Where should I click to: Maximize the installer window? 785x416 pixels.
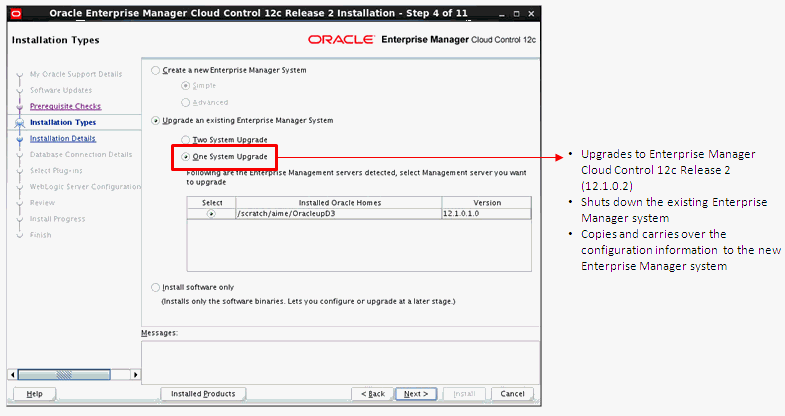coord(516,14)
